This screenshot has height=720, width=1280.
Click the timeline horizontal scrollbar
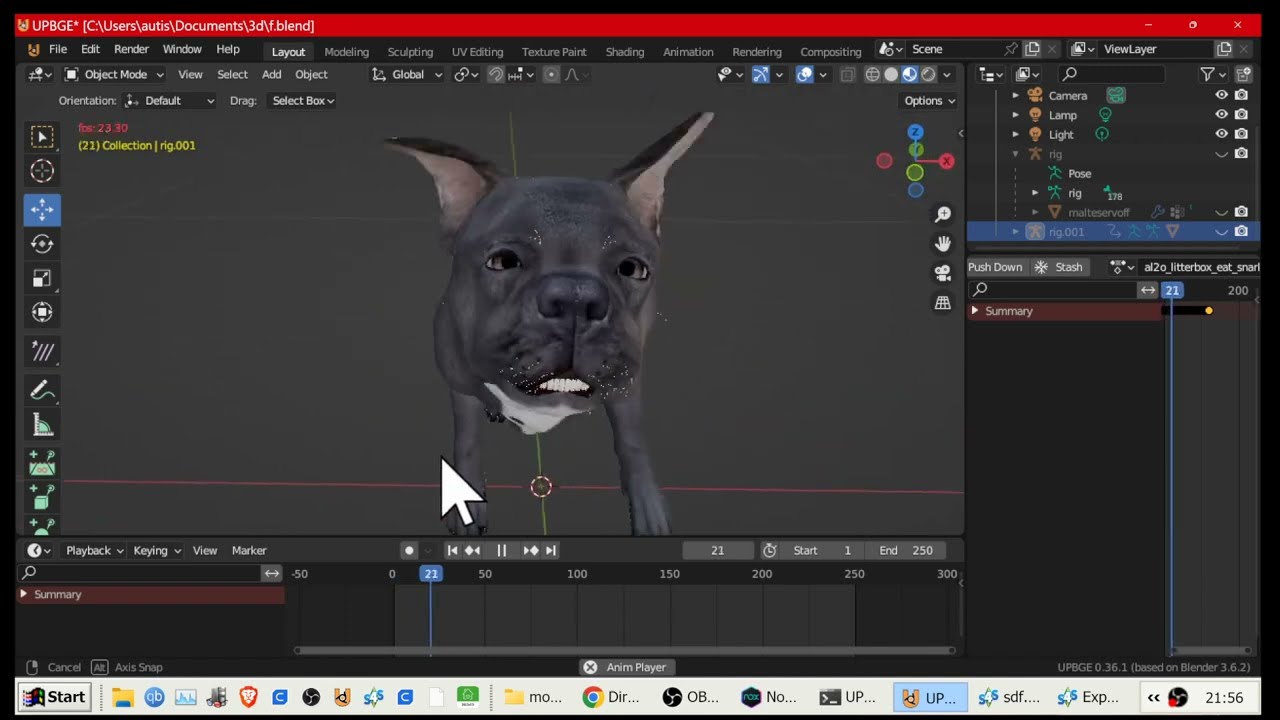pos(624,651)
